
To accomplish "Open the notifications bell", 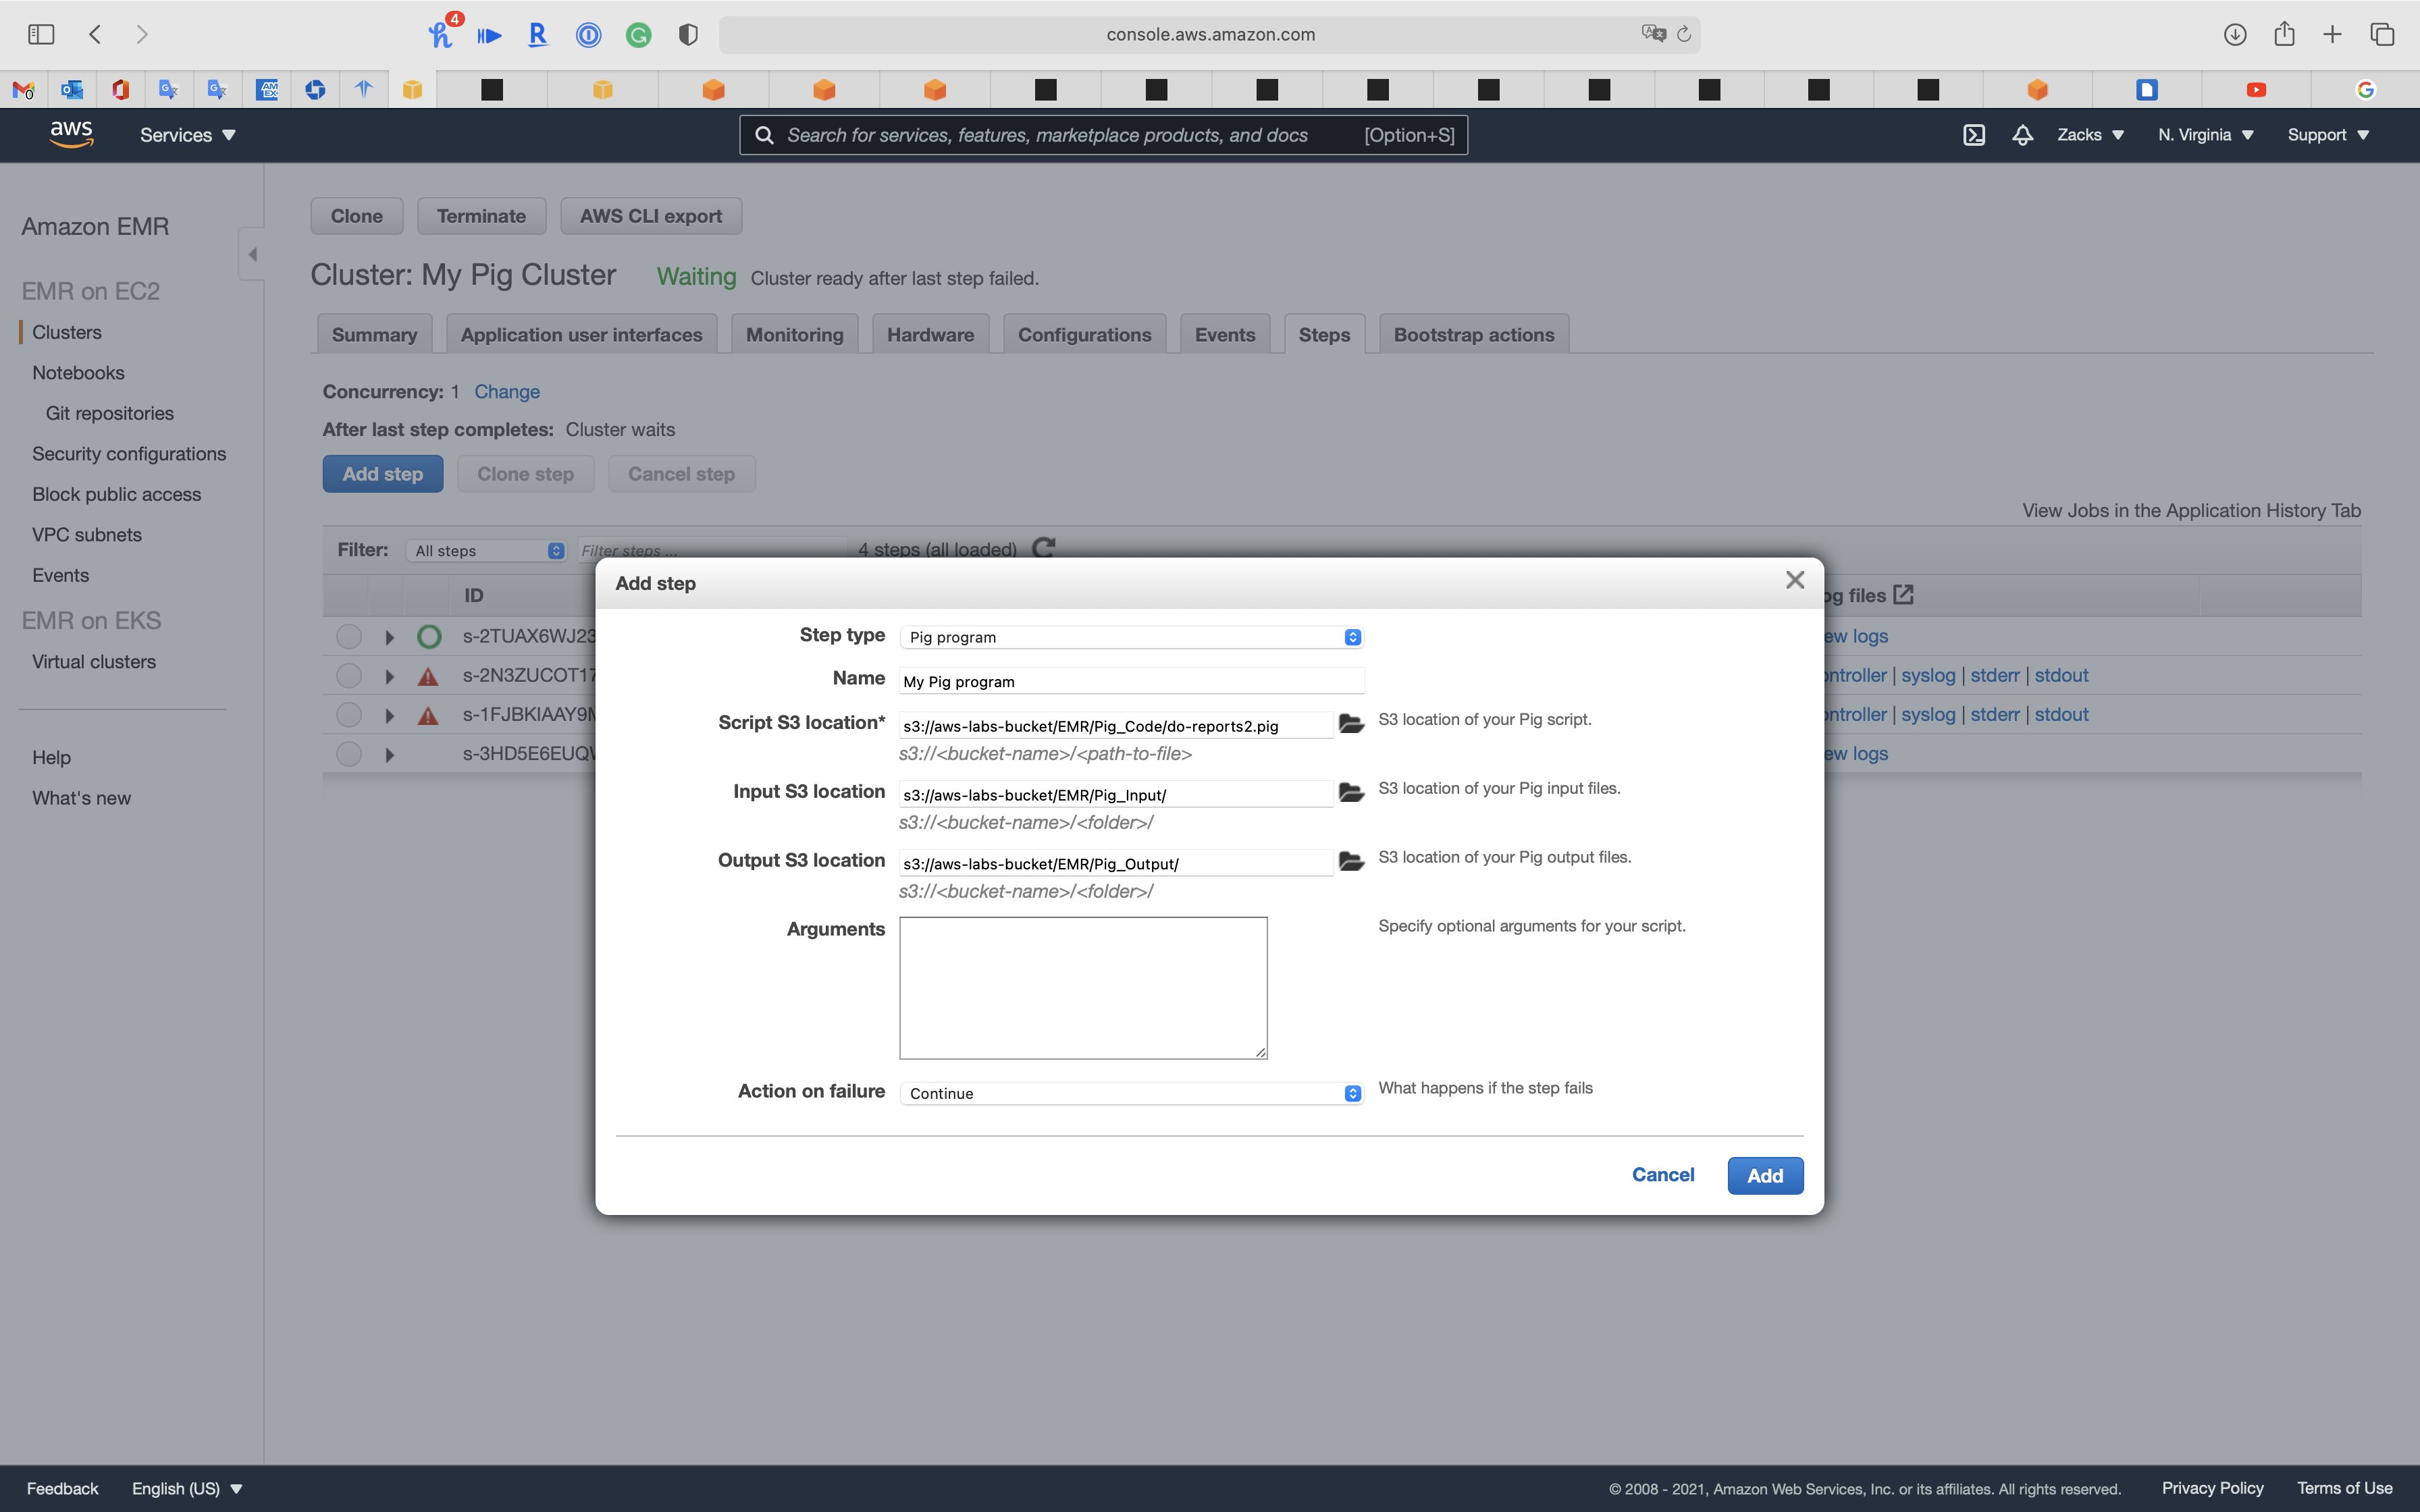I will [2022, 135].
